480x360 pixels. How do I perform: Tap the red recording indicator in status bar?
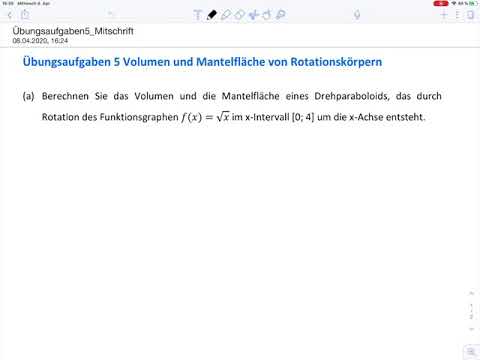[441, 3]
